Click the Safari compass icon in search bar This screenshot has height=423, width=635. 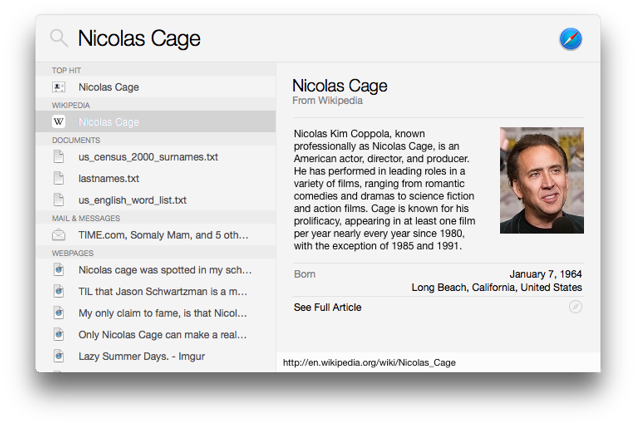570,39
